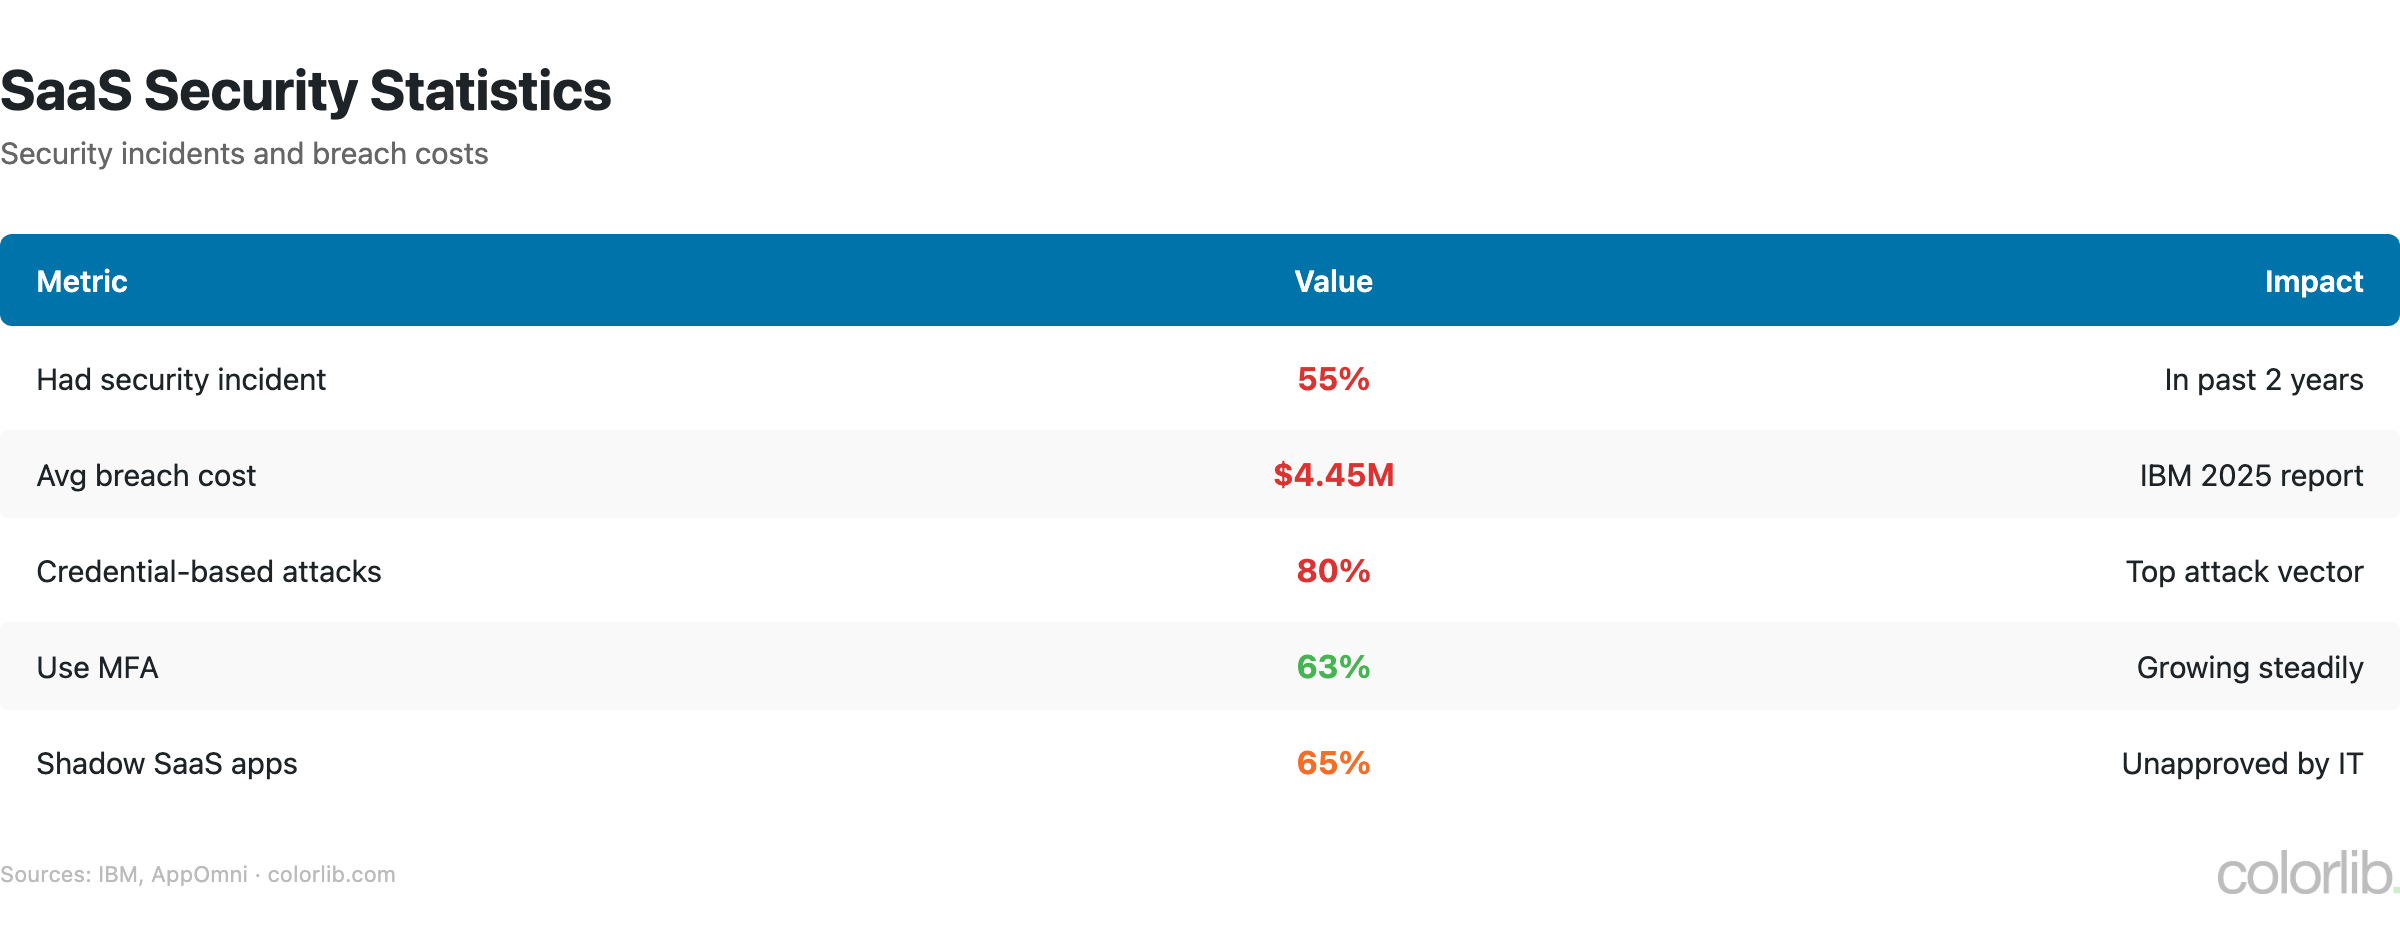Select the Use MFA row label

click(x=97, y=668)
